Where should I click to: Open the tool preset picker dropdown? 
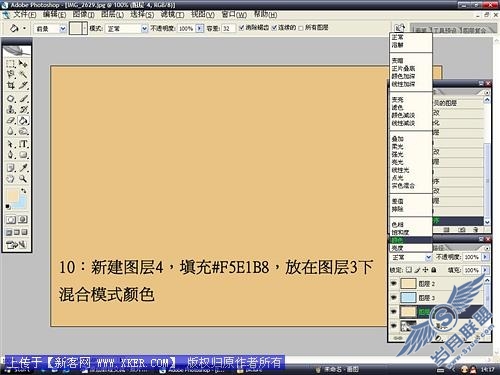point(24,28)
